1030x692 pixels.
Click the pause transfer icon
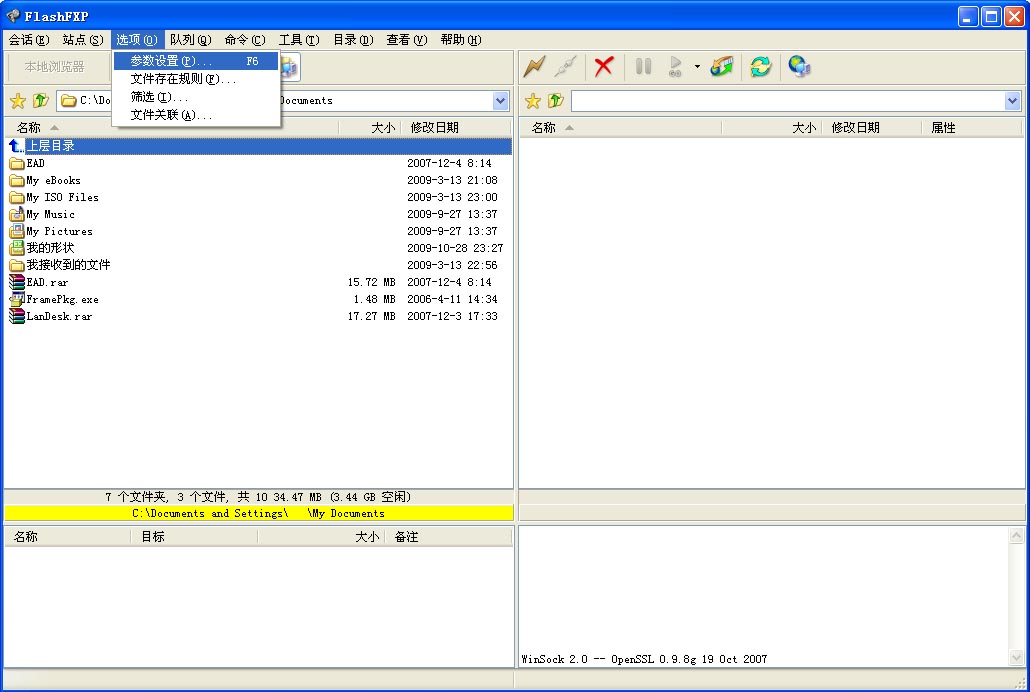point(643,66)
